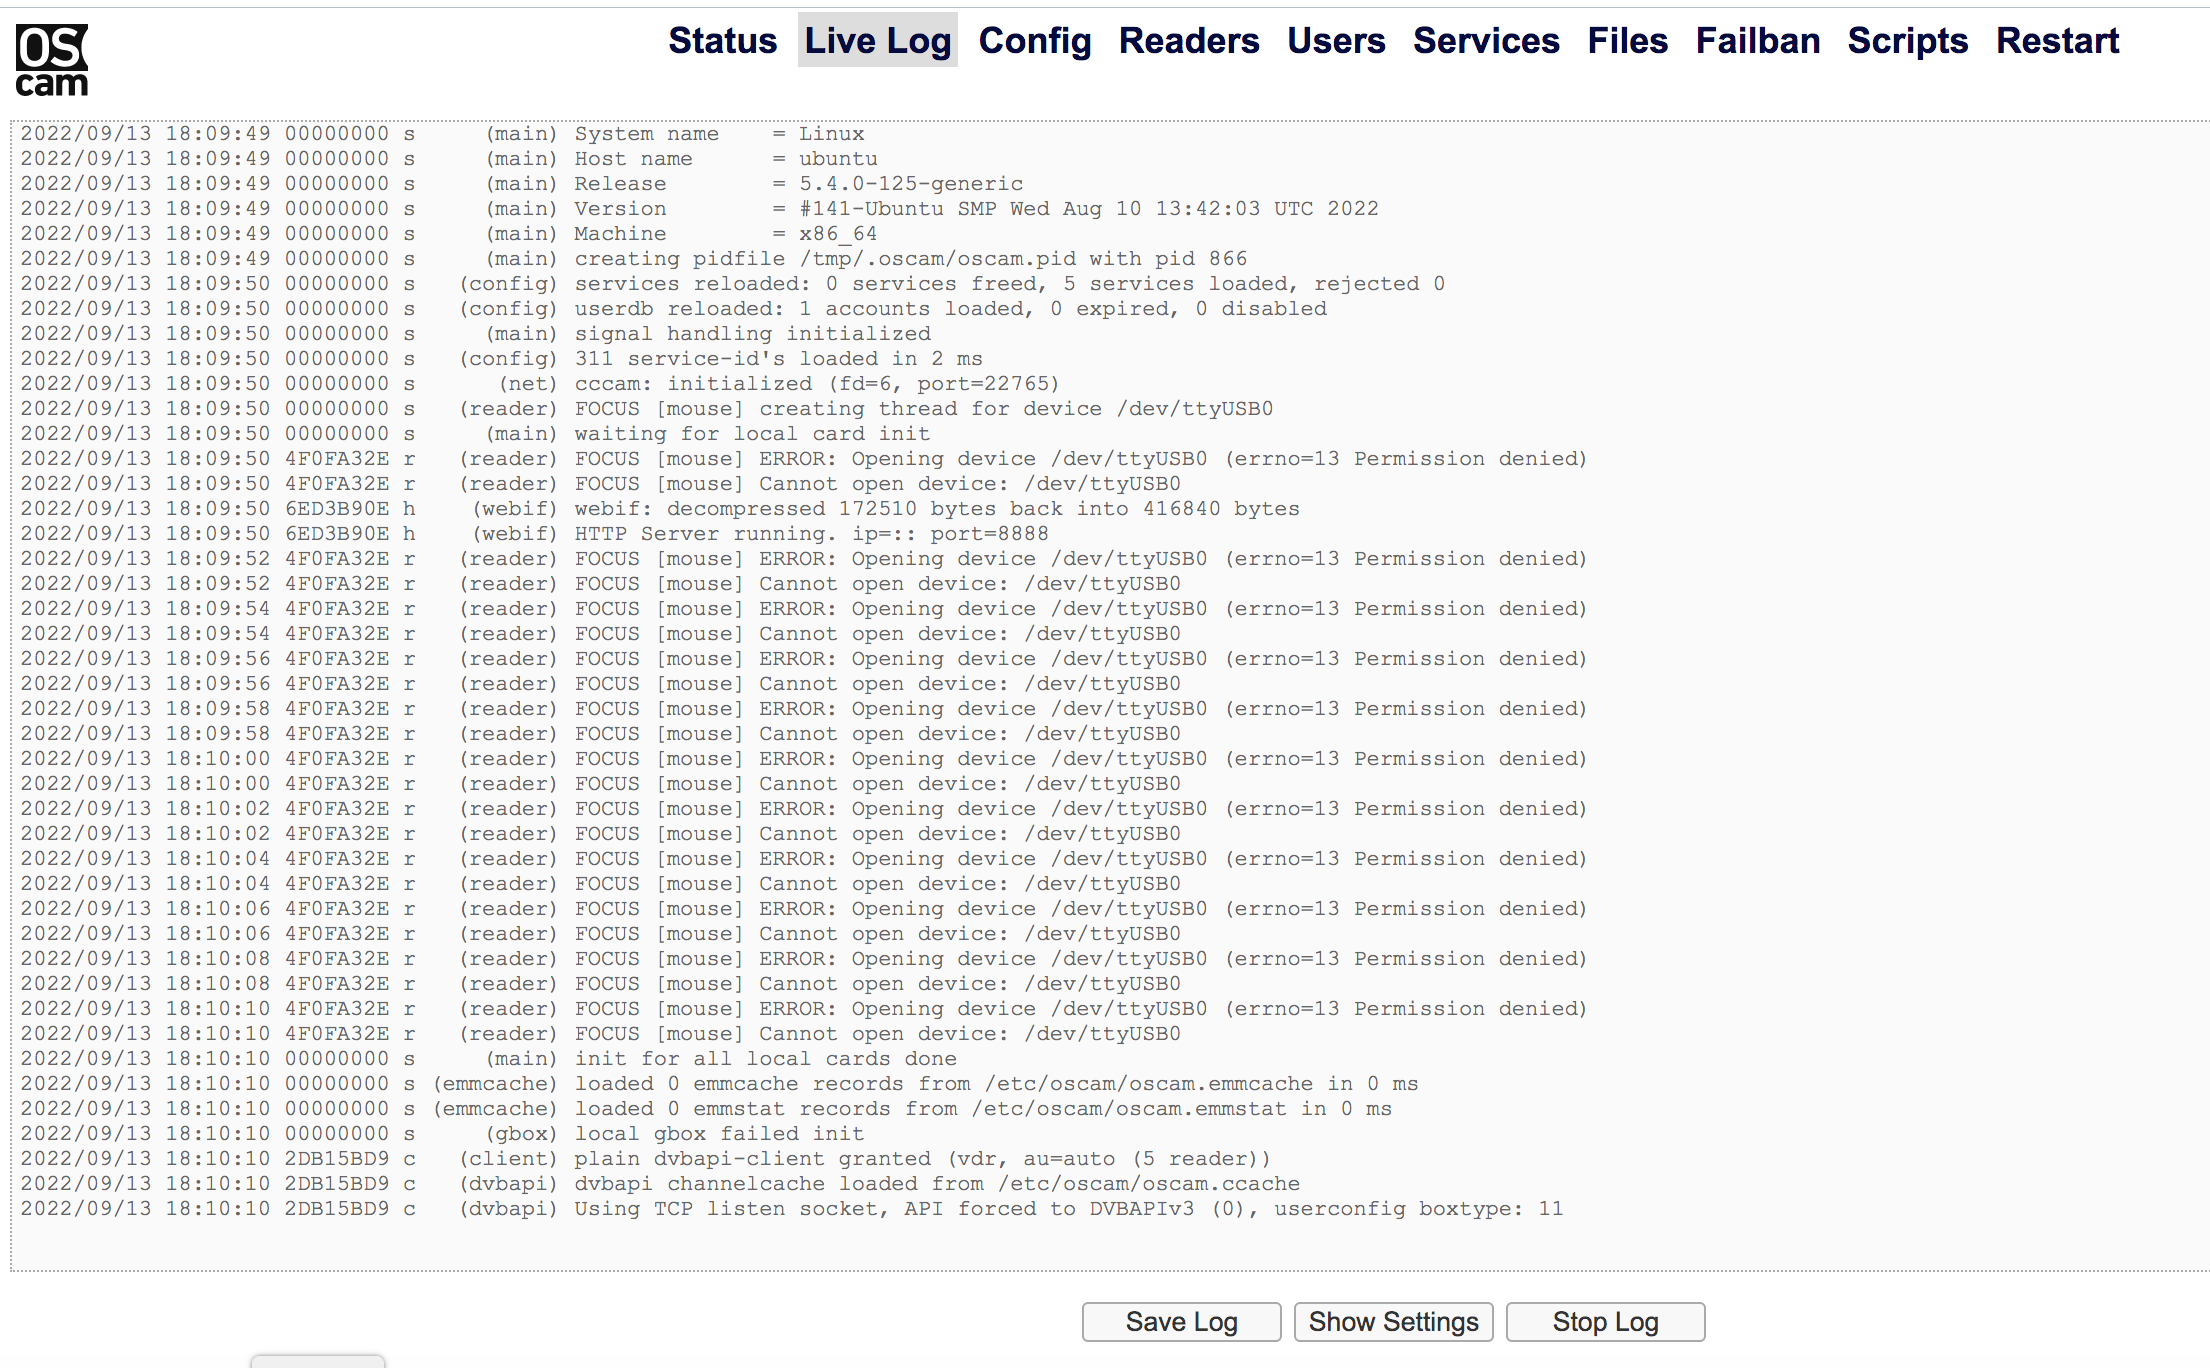Click the OSCam logo icon
The height and width of the screenshot is (1368, 2210).
click(x=52, y=60)
